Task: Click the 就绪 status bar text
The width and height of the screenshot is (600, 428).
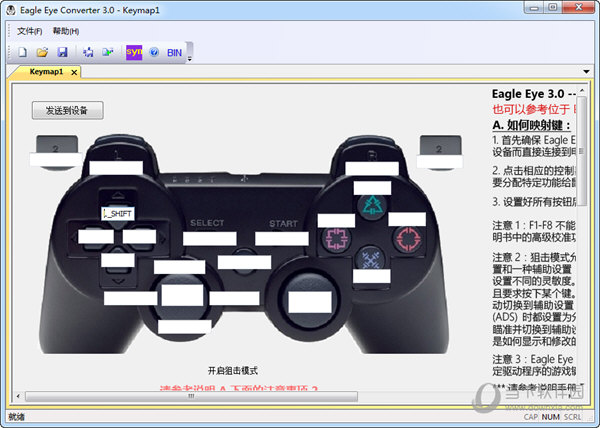Action: coord(16,417)
